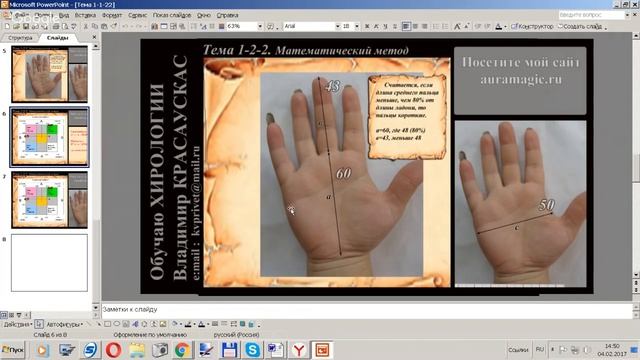This screenshot has width=640, height=360.
Task: Toggle italic formatting
Action: pyautogui.click(x=376, y=26)
